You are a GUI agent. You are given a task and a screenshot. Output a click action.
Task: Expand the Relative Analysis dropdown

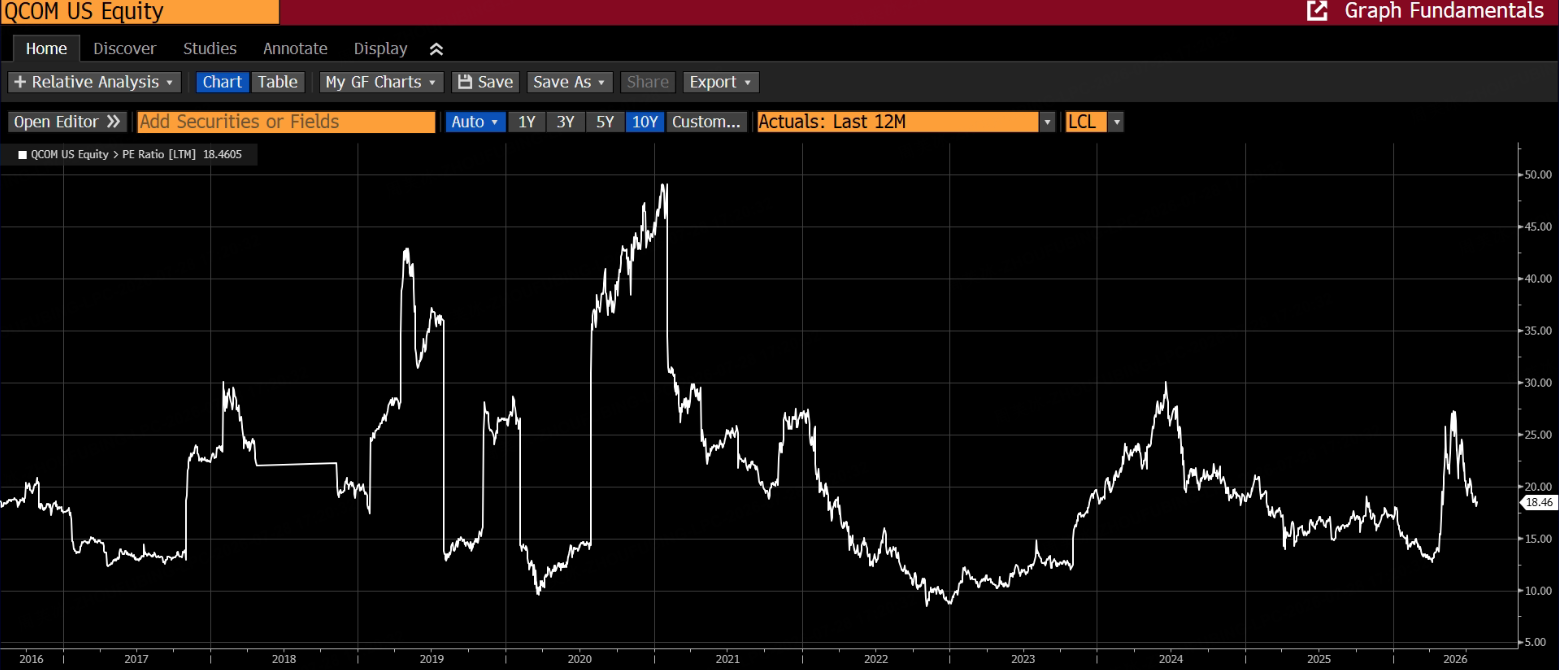94,82
